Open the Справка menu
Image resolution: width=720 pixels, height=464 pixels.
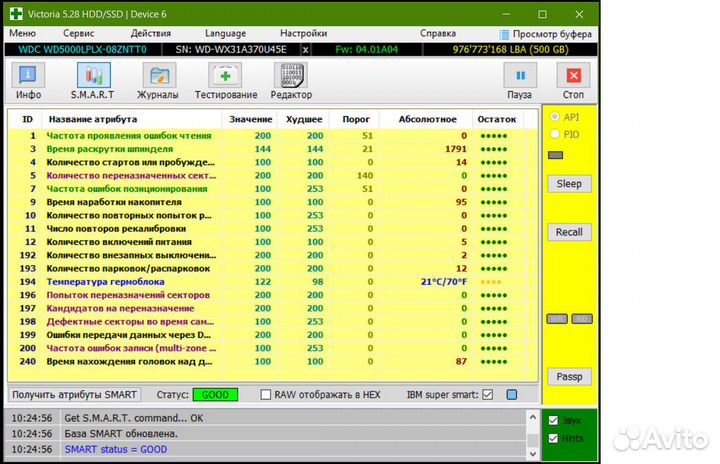[438, 34]
